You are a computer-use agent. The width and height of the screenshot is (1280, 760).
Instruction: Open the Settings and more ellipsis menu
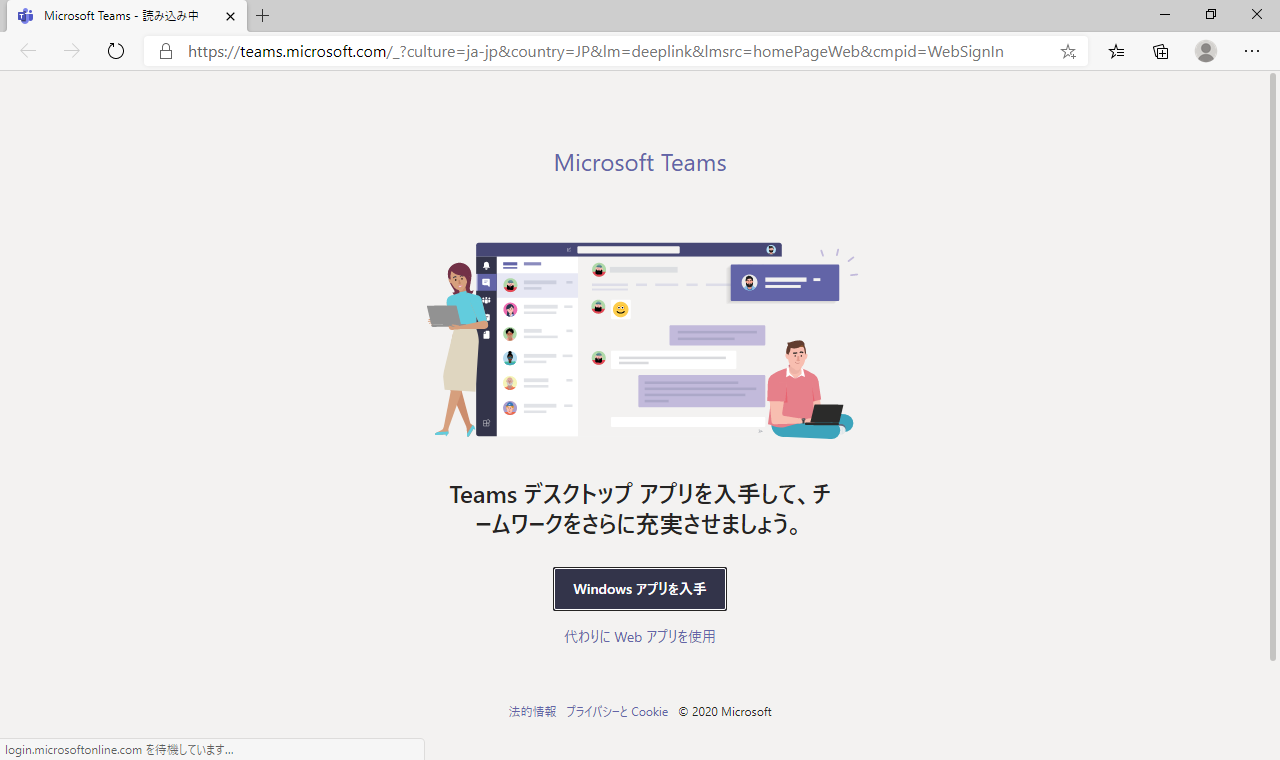[x=1252, y=51]
